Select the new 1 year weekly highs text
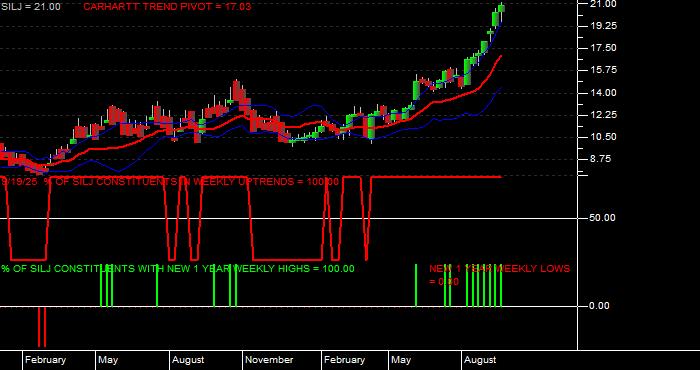 coord(178,269)
